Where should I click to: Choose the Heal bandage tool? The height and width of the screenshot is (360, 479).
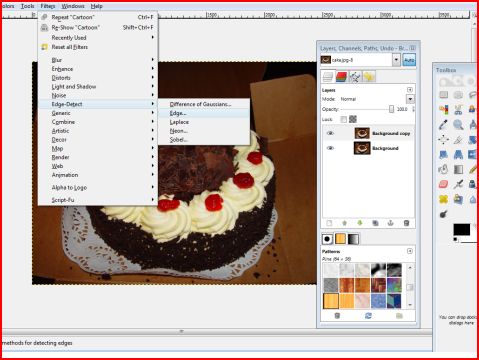click(443, 199)
